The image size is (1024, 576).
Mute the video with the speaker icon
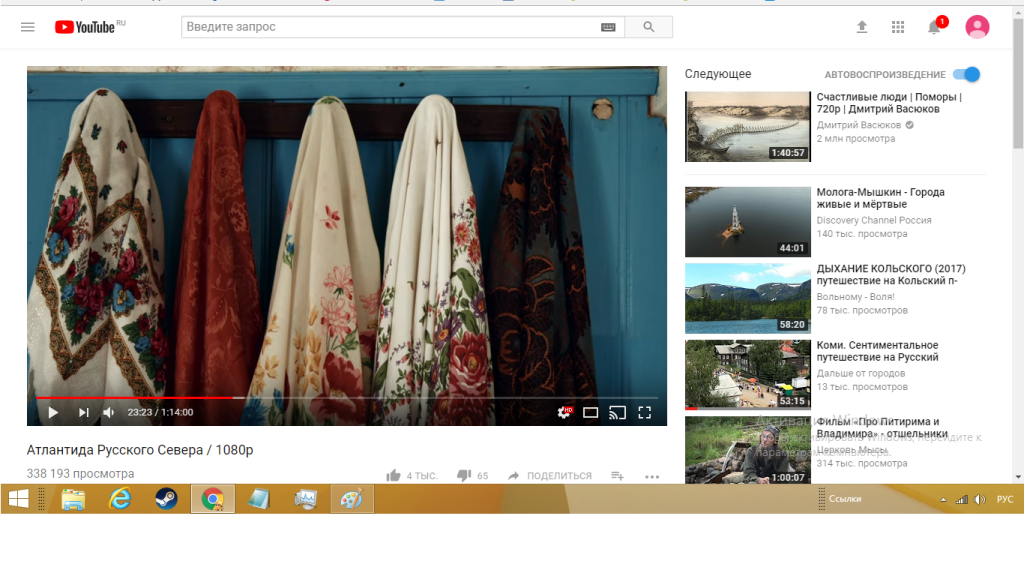click(x=109, y=412)
